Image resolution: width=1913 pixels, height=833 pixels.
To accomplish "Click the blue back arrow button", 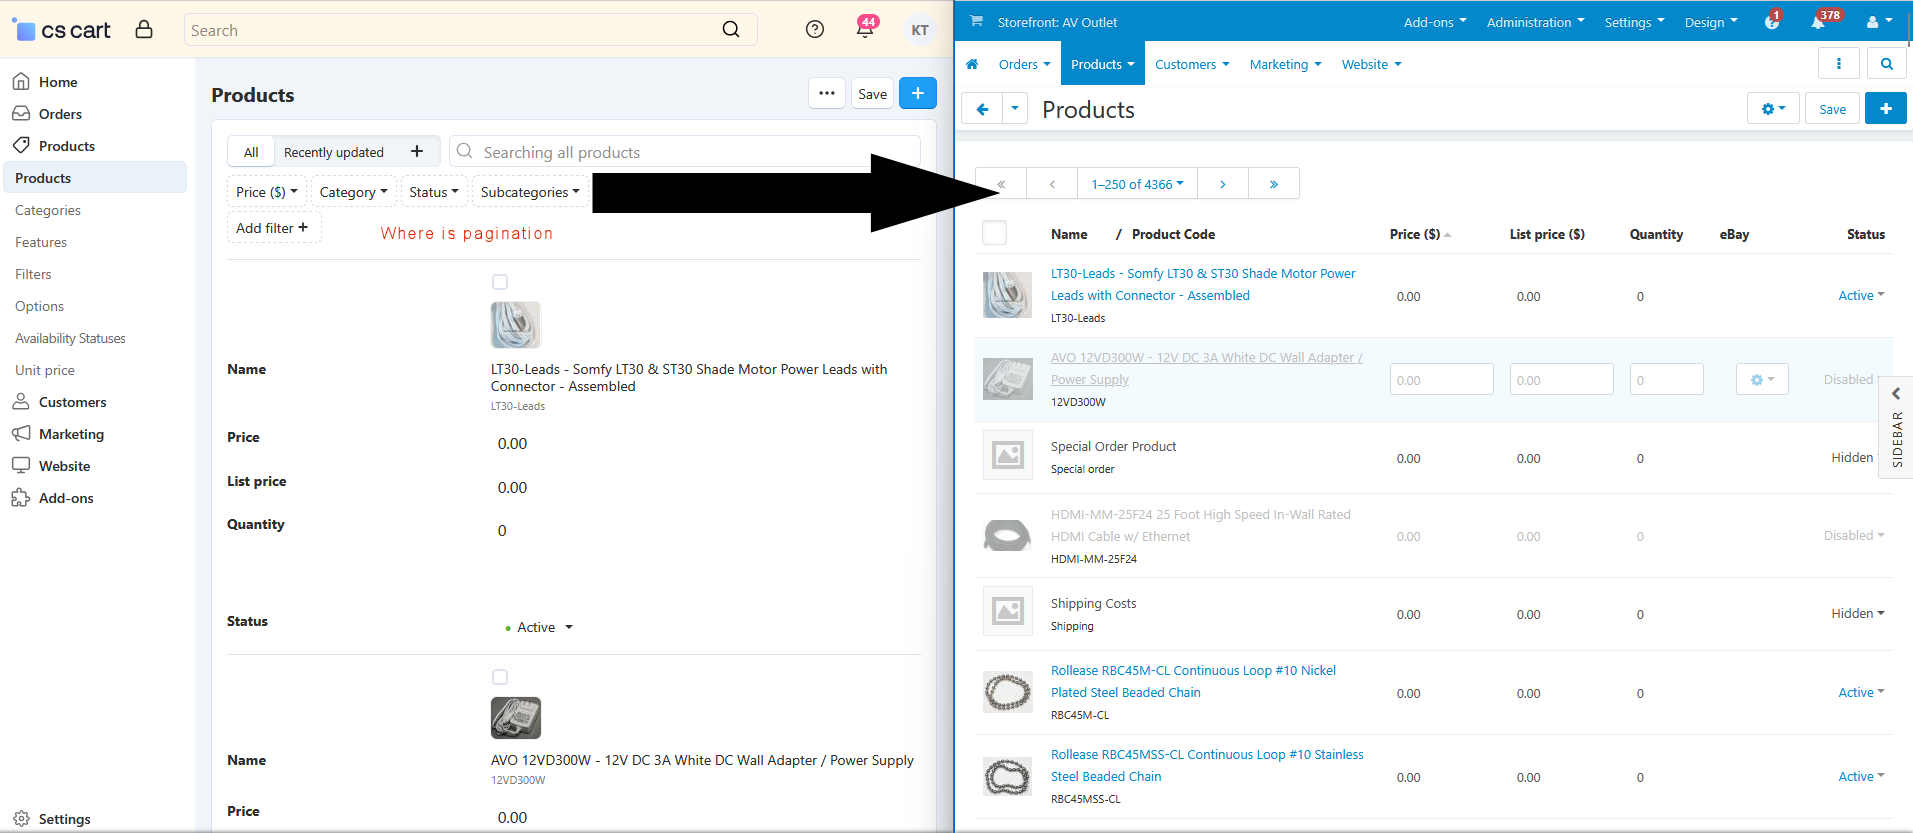I will point(982,109).
